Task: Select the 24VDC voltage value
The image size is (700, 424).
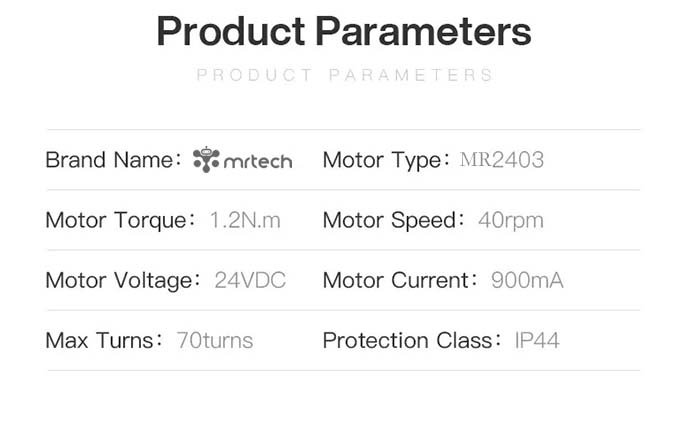Action: pyautogui.click(x=250, y=280)
